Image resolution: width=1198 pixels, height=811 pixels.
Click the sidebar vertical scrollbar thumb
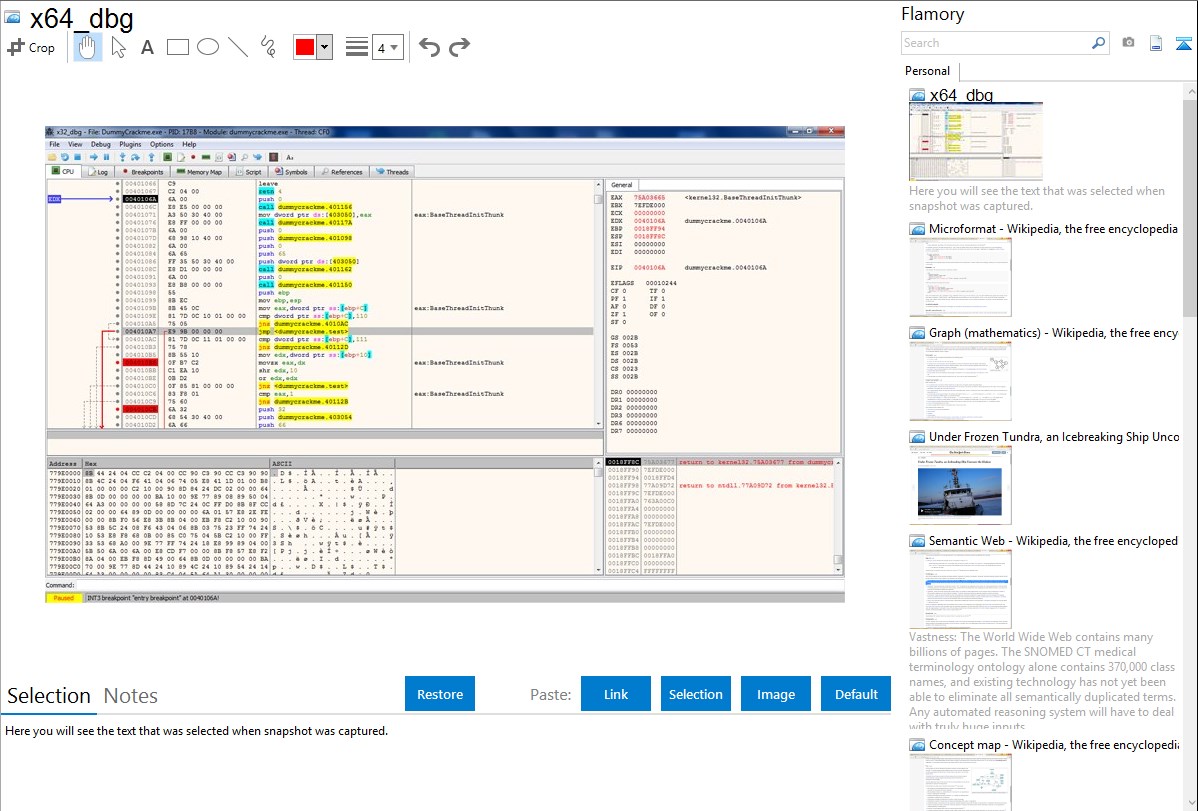point(1190,206)
